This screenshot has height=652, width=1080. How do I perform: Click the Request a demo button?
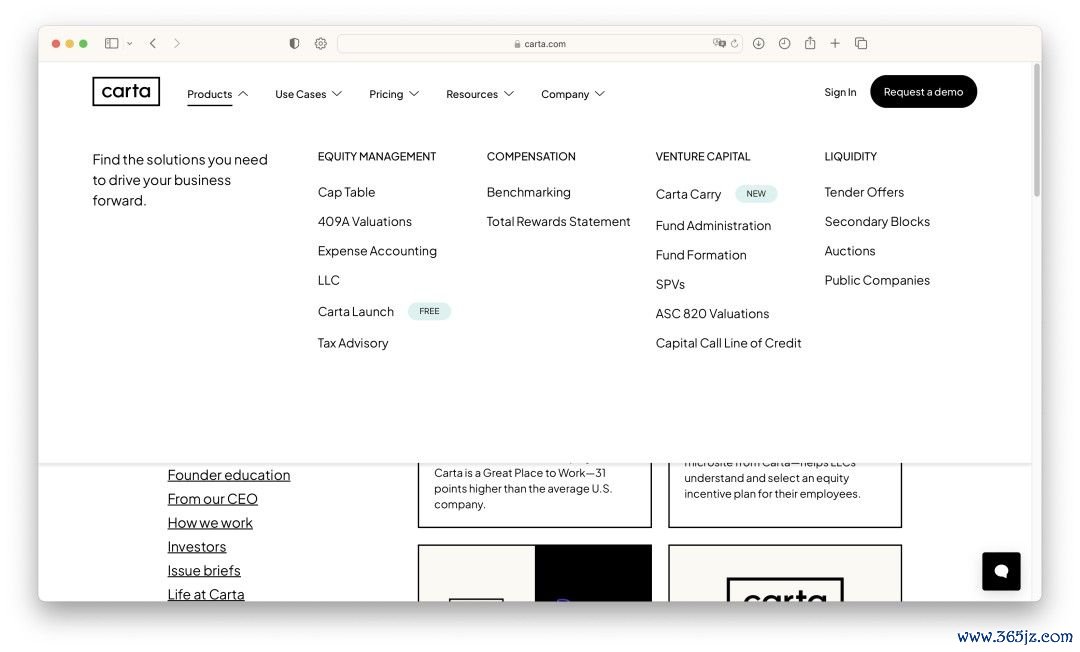tap(923, 92)
